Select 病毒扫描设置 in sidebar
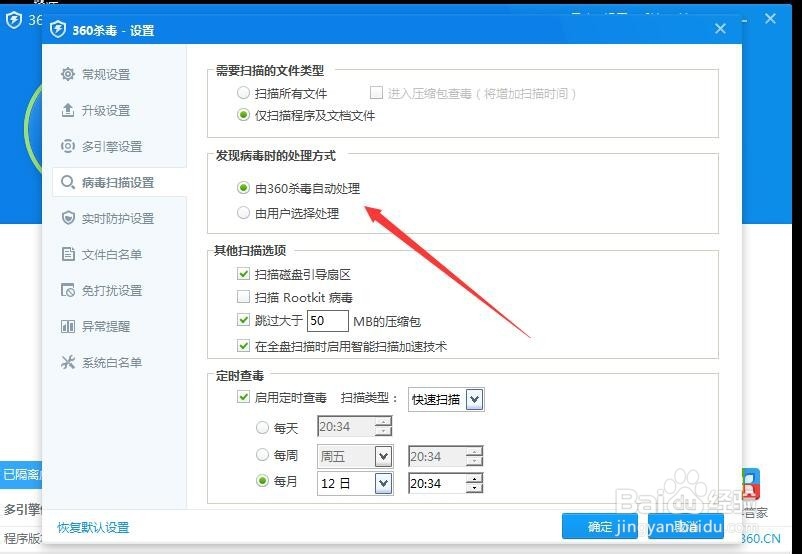The width and height of the screenshot is (802, 554). click(x=118, y=183)
